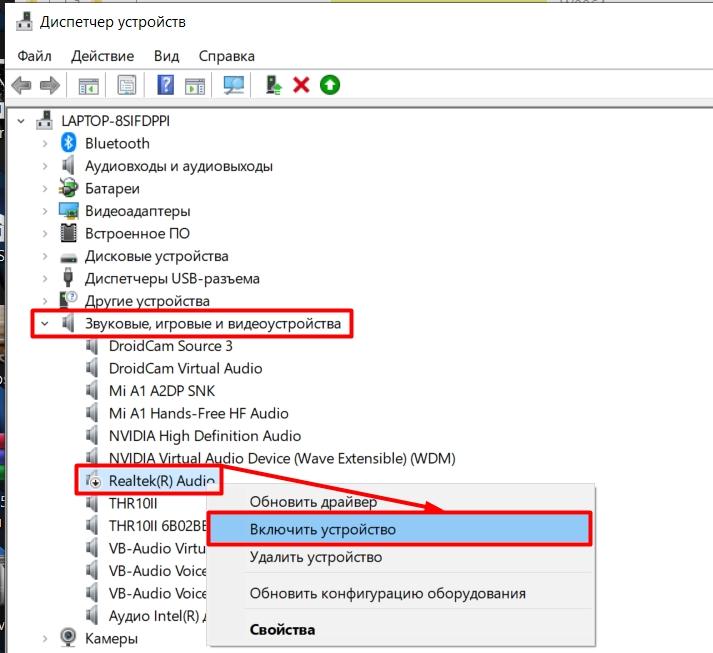713x653 pixels.
Task: Click the Bluetooth category icon
Action: point(69,143)
